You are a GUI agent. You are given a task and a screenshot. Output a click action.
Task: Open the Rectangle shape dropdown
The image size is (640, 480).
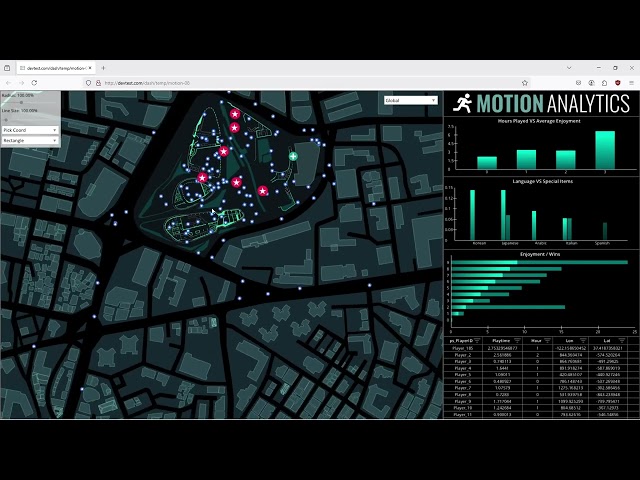coord(30,140)
